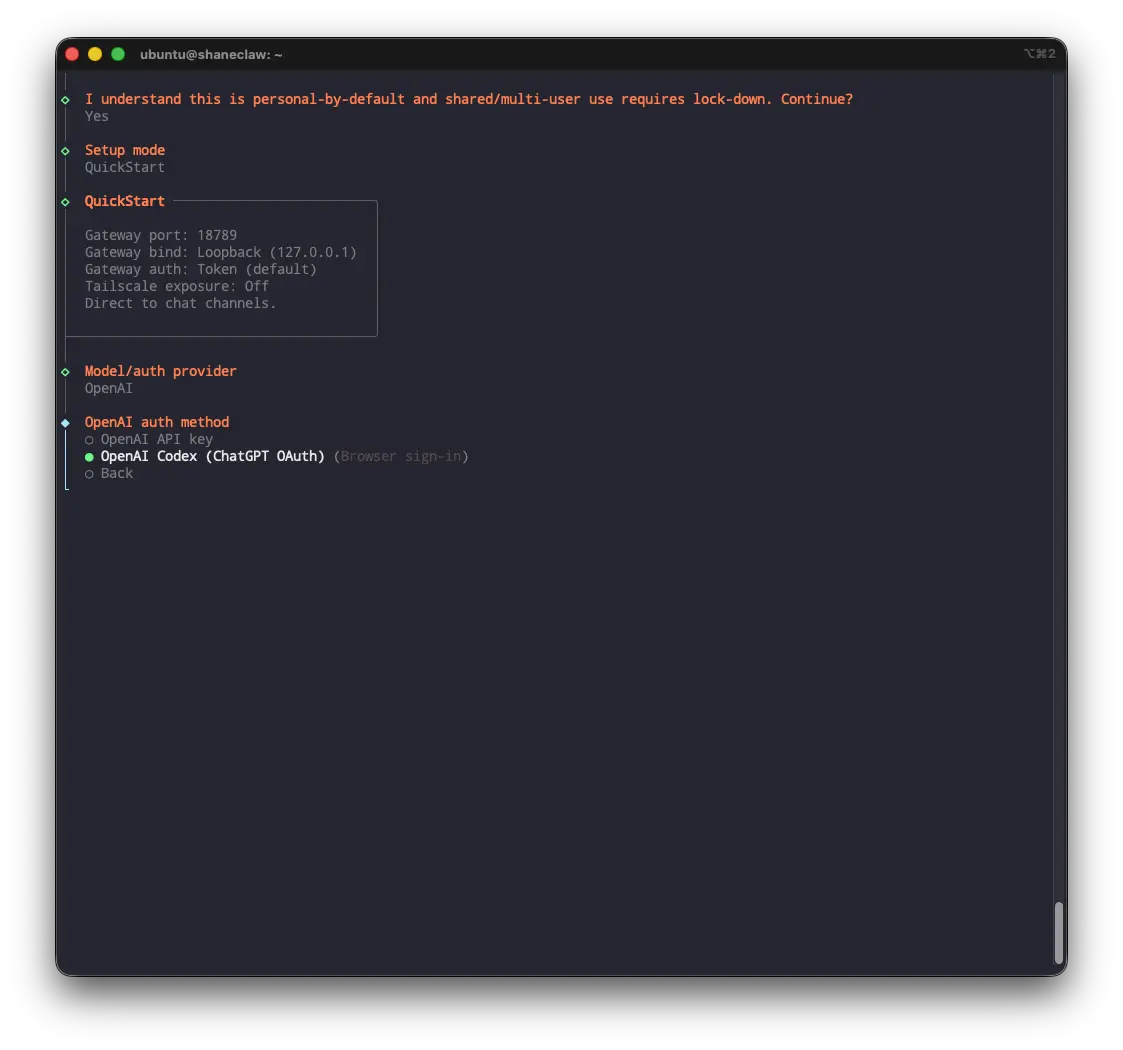Click the green zoom window button
This screenshot has width=1123, height=1050.
pyautogui.click(x=118, y=54)
